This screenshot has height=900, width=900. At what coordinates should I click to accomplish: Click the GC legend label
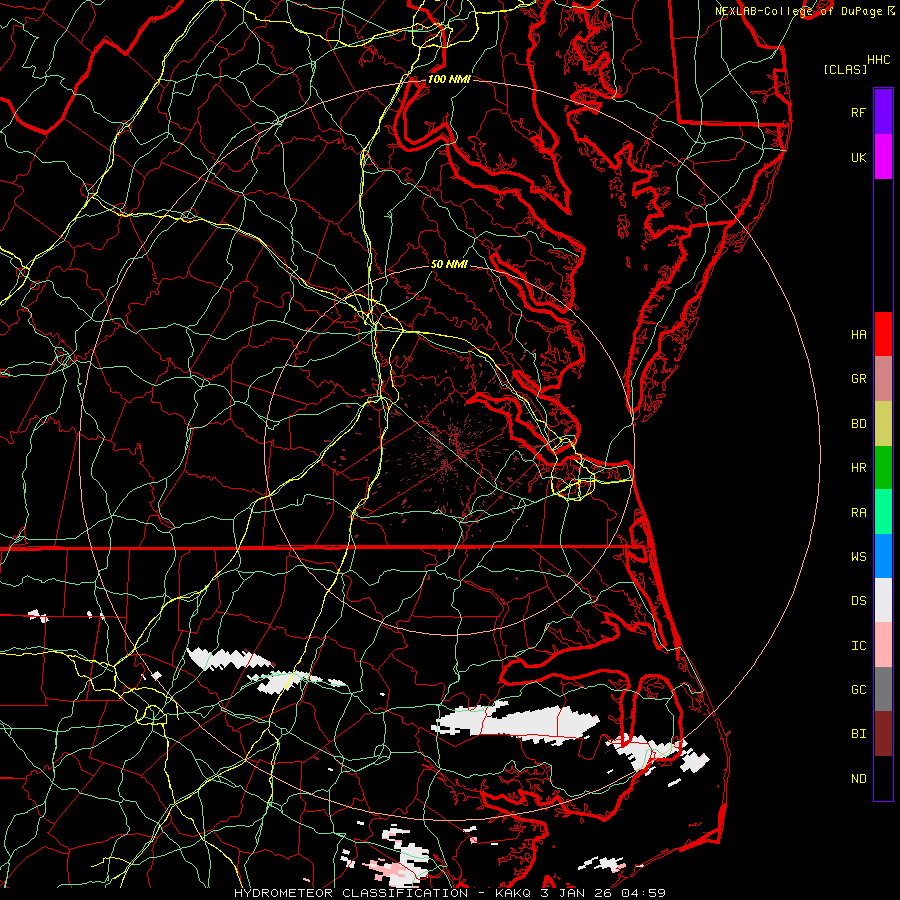(858, 690)
